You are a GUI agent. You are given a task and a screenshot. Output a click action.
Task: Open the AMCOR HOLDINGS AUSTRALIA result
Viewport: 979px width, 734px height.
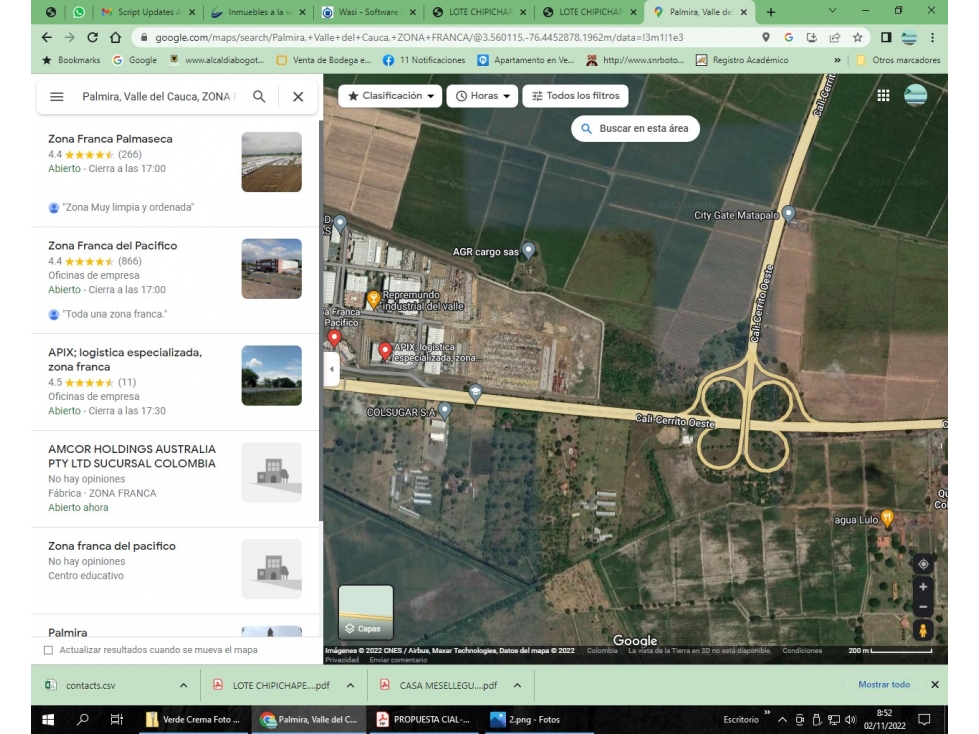175,479
